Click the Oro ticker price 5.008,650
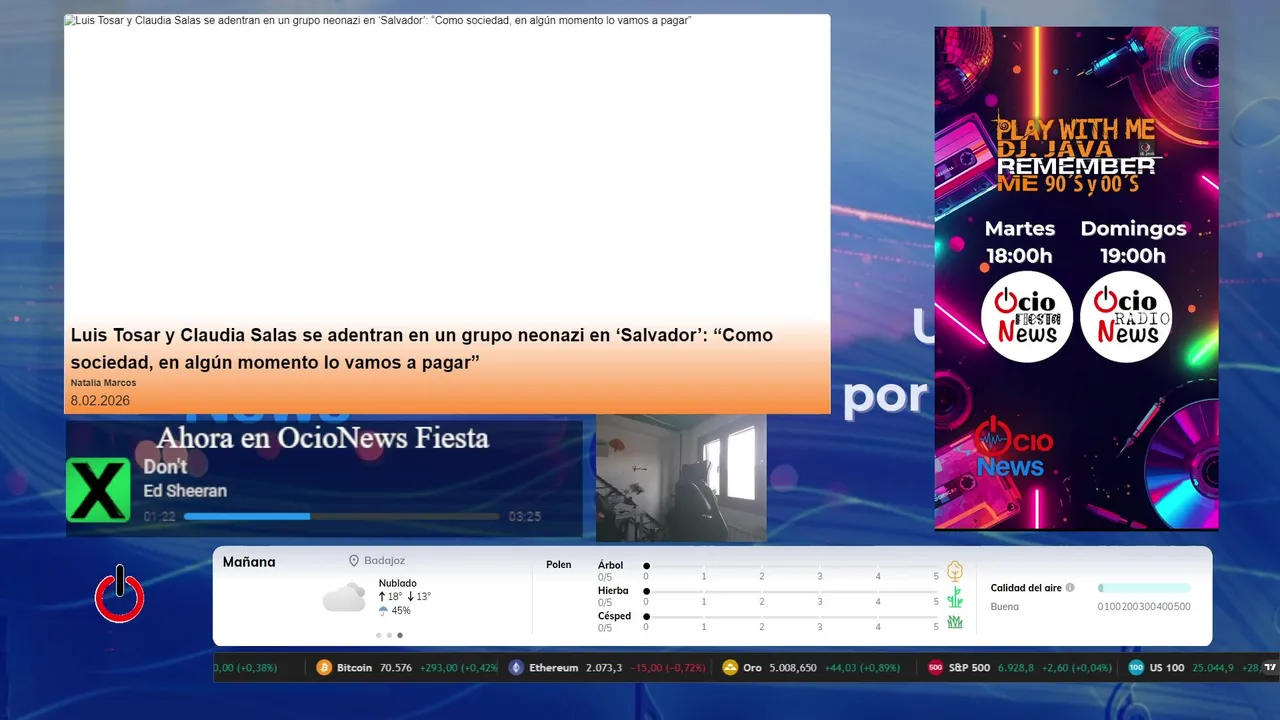Screen dimensions: 1280x720 pyautogui.click(x=793, y=668)
